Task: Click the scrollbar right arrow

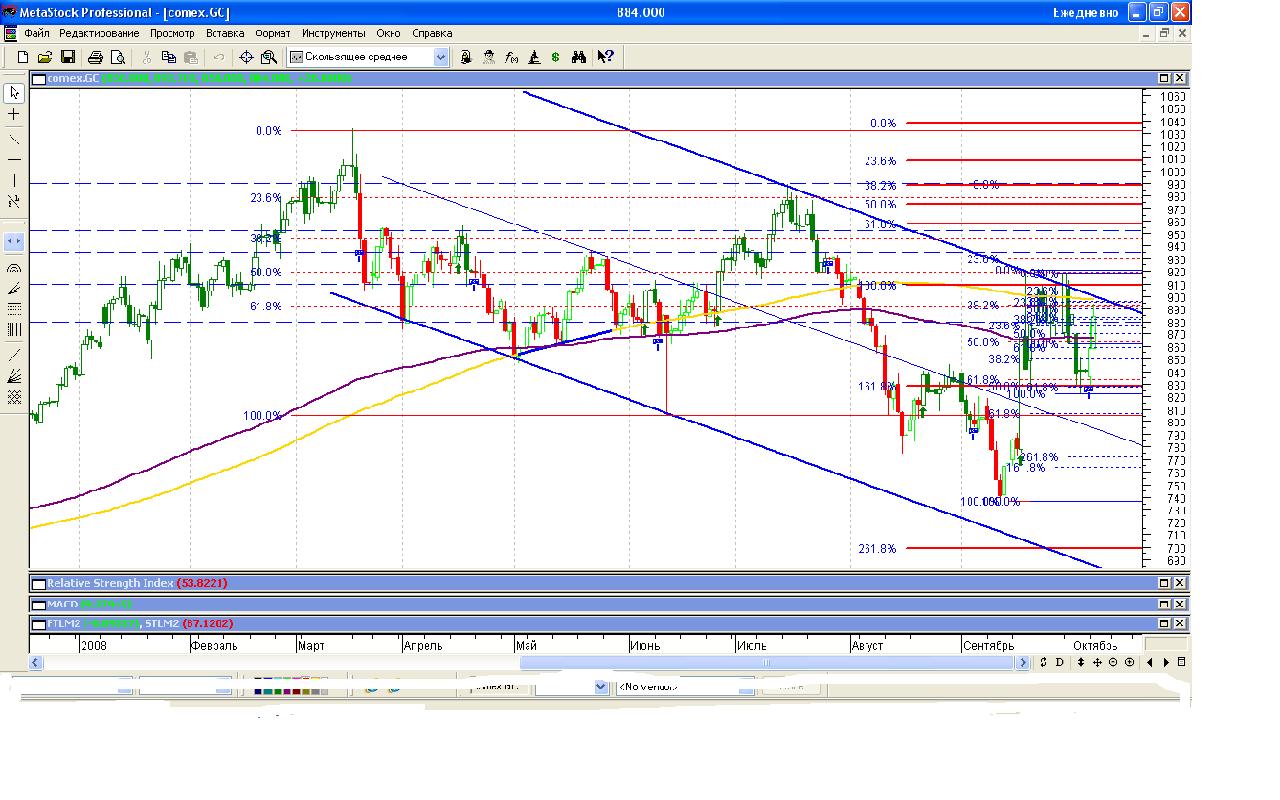Action: pos(1022,662)
